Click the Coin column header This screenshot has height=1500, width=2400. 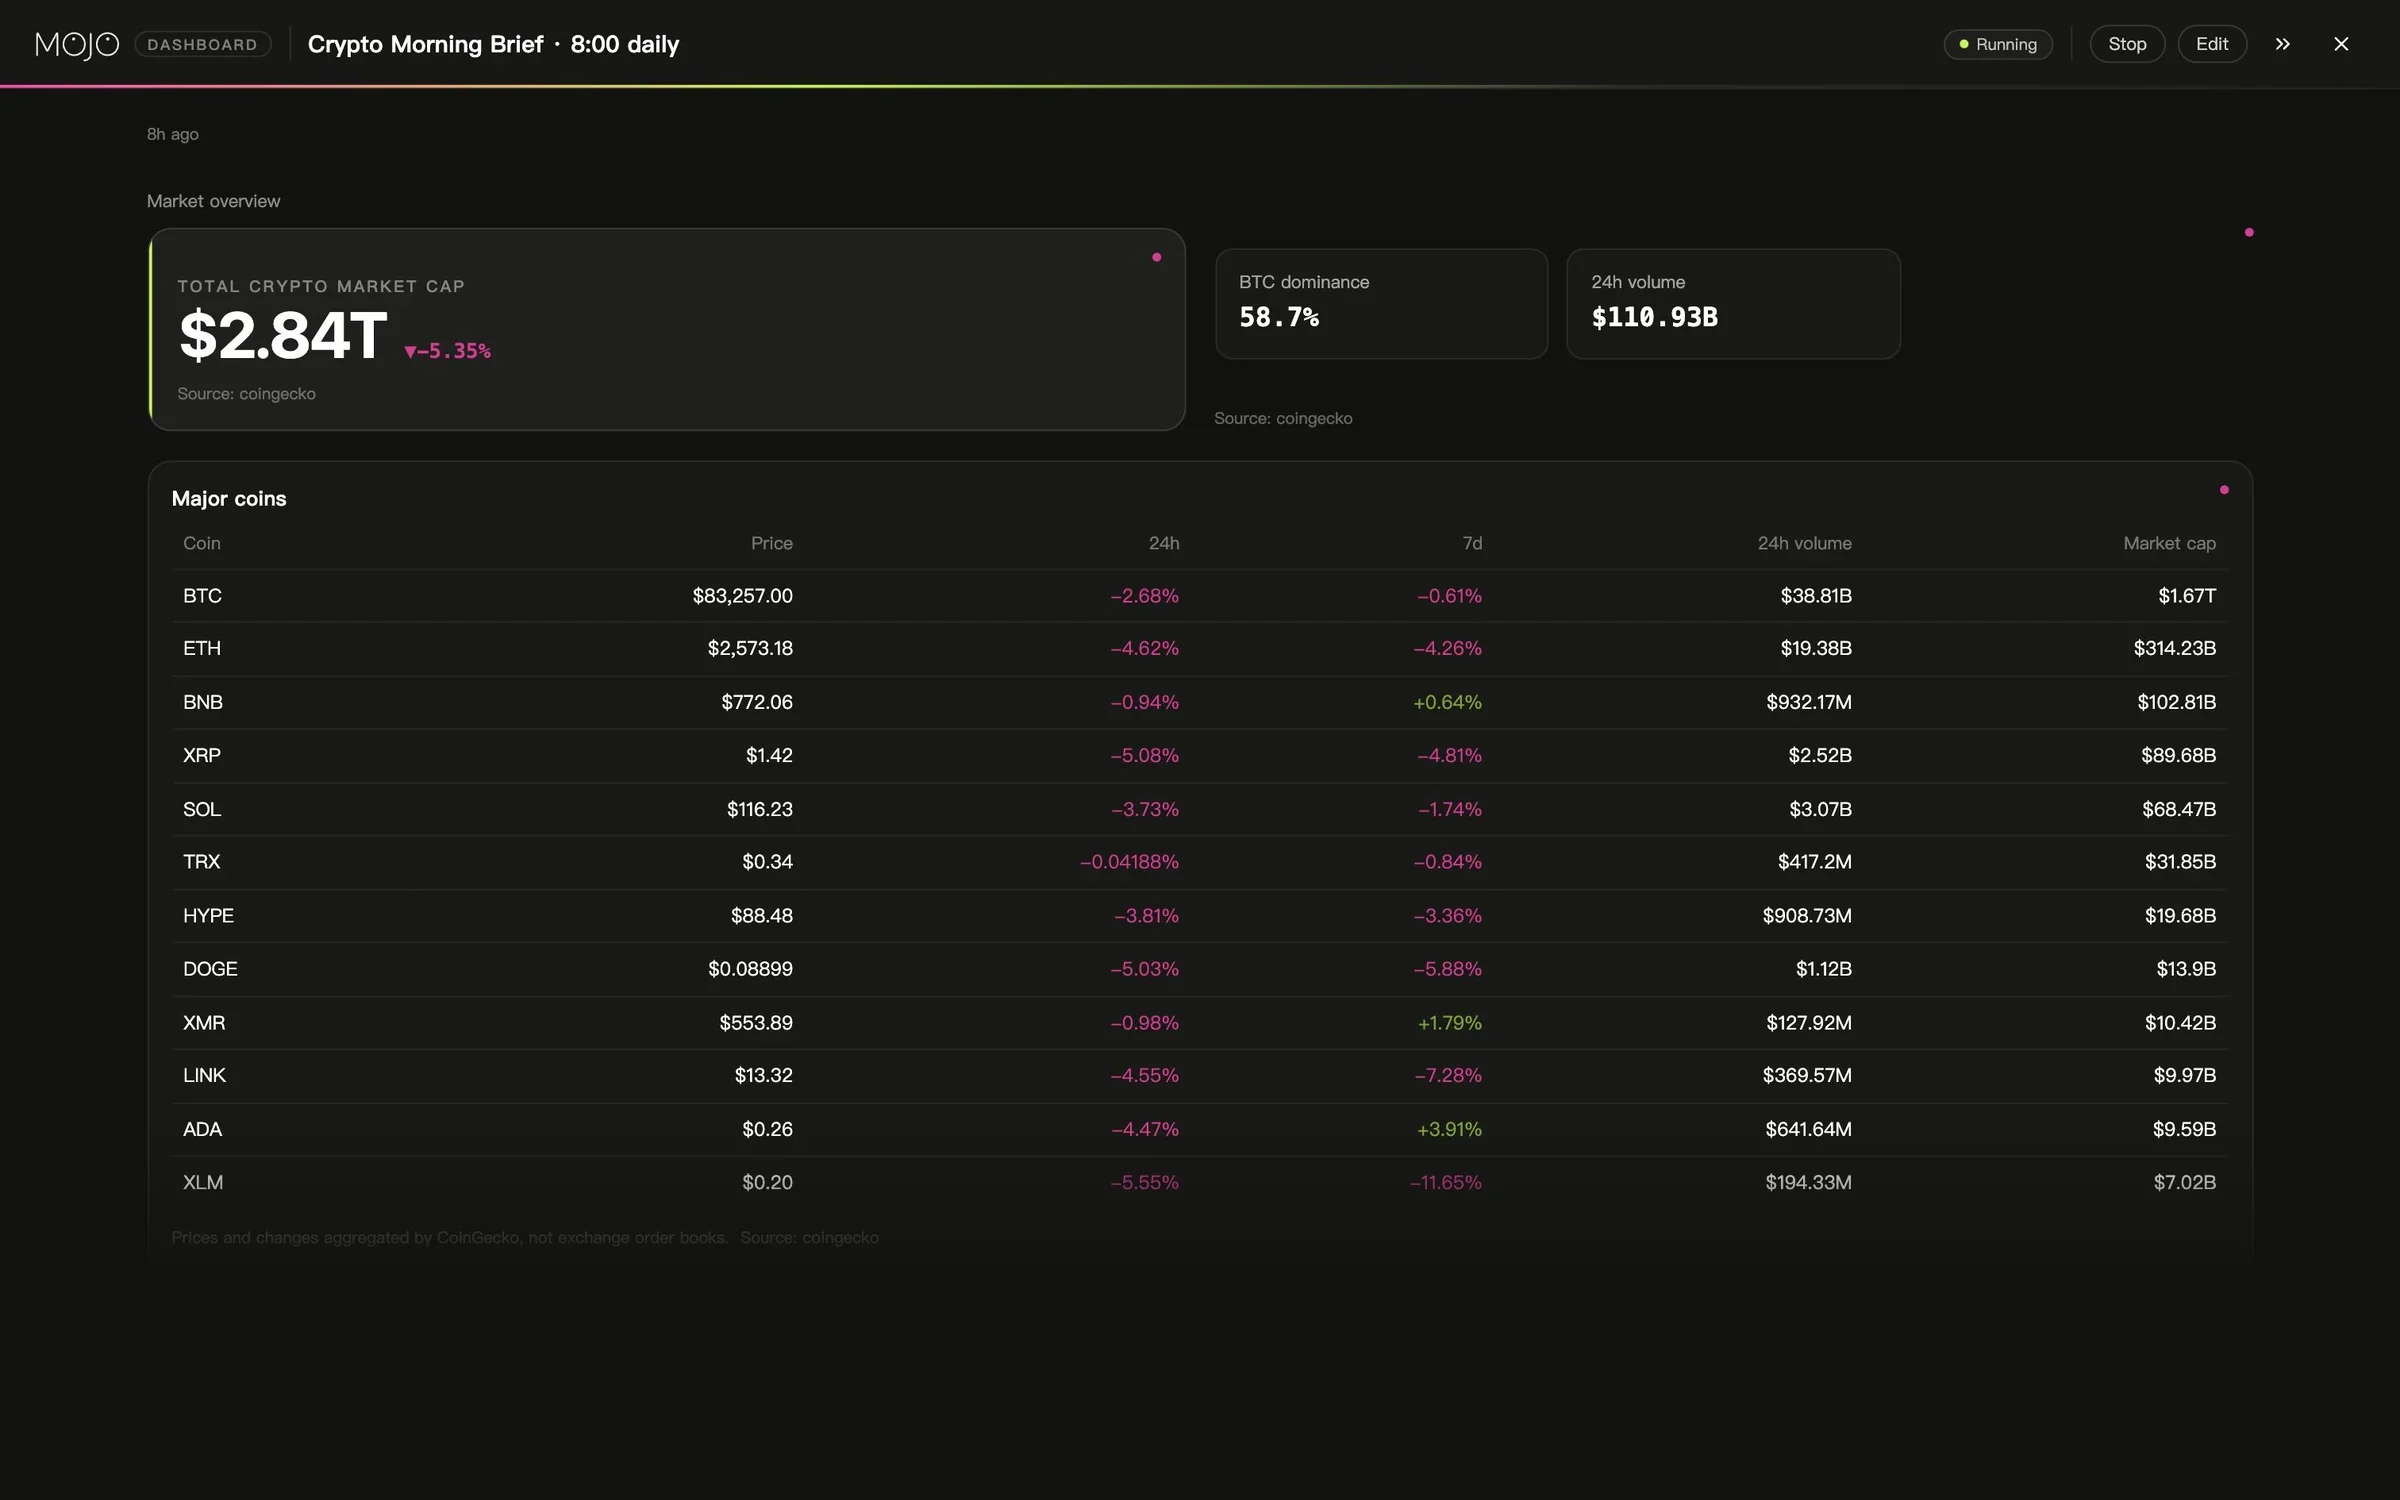click(x=202, y=543)
